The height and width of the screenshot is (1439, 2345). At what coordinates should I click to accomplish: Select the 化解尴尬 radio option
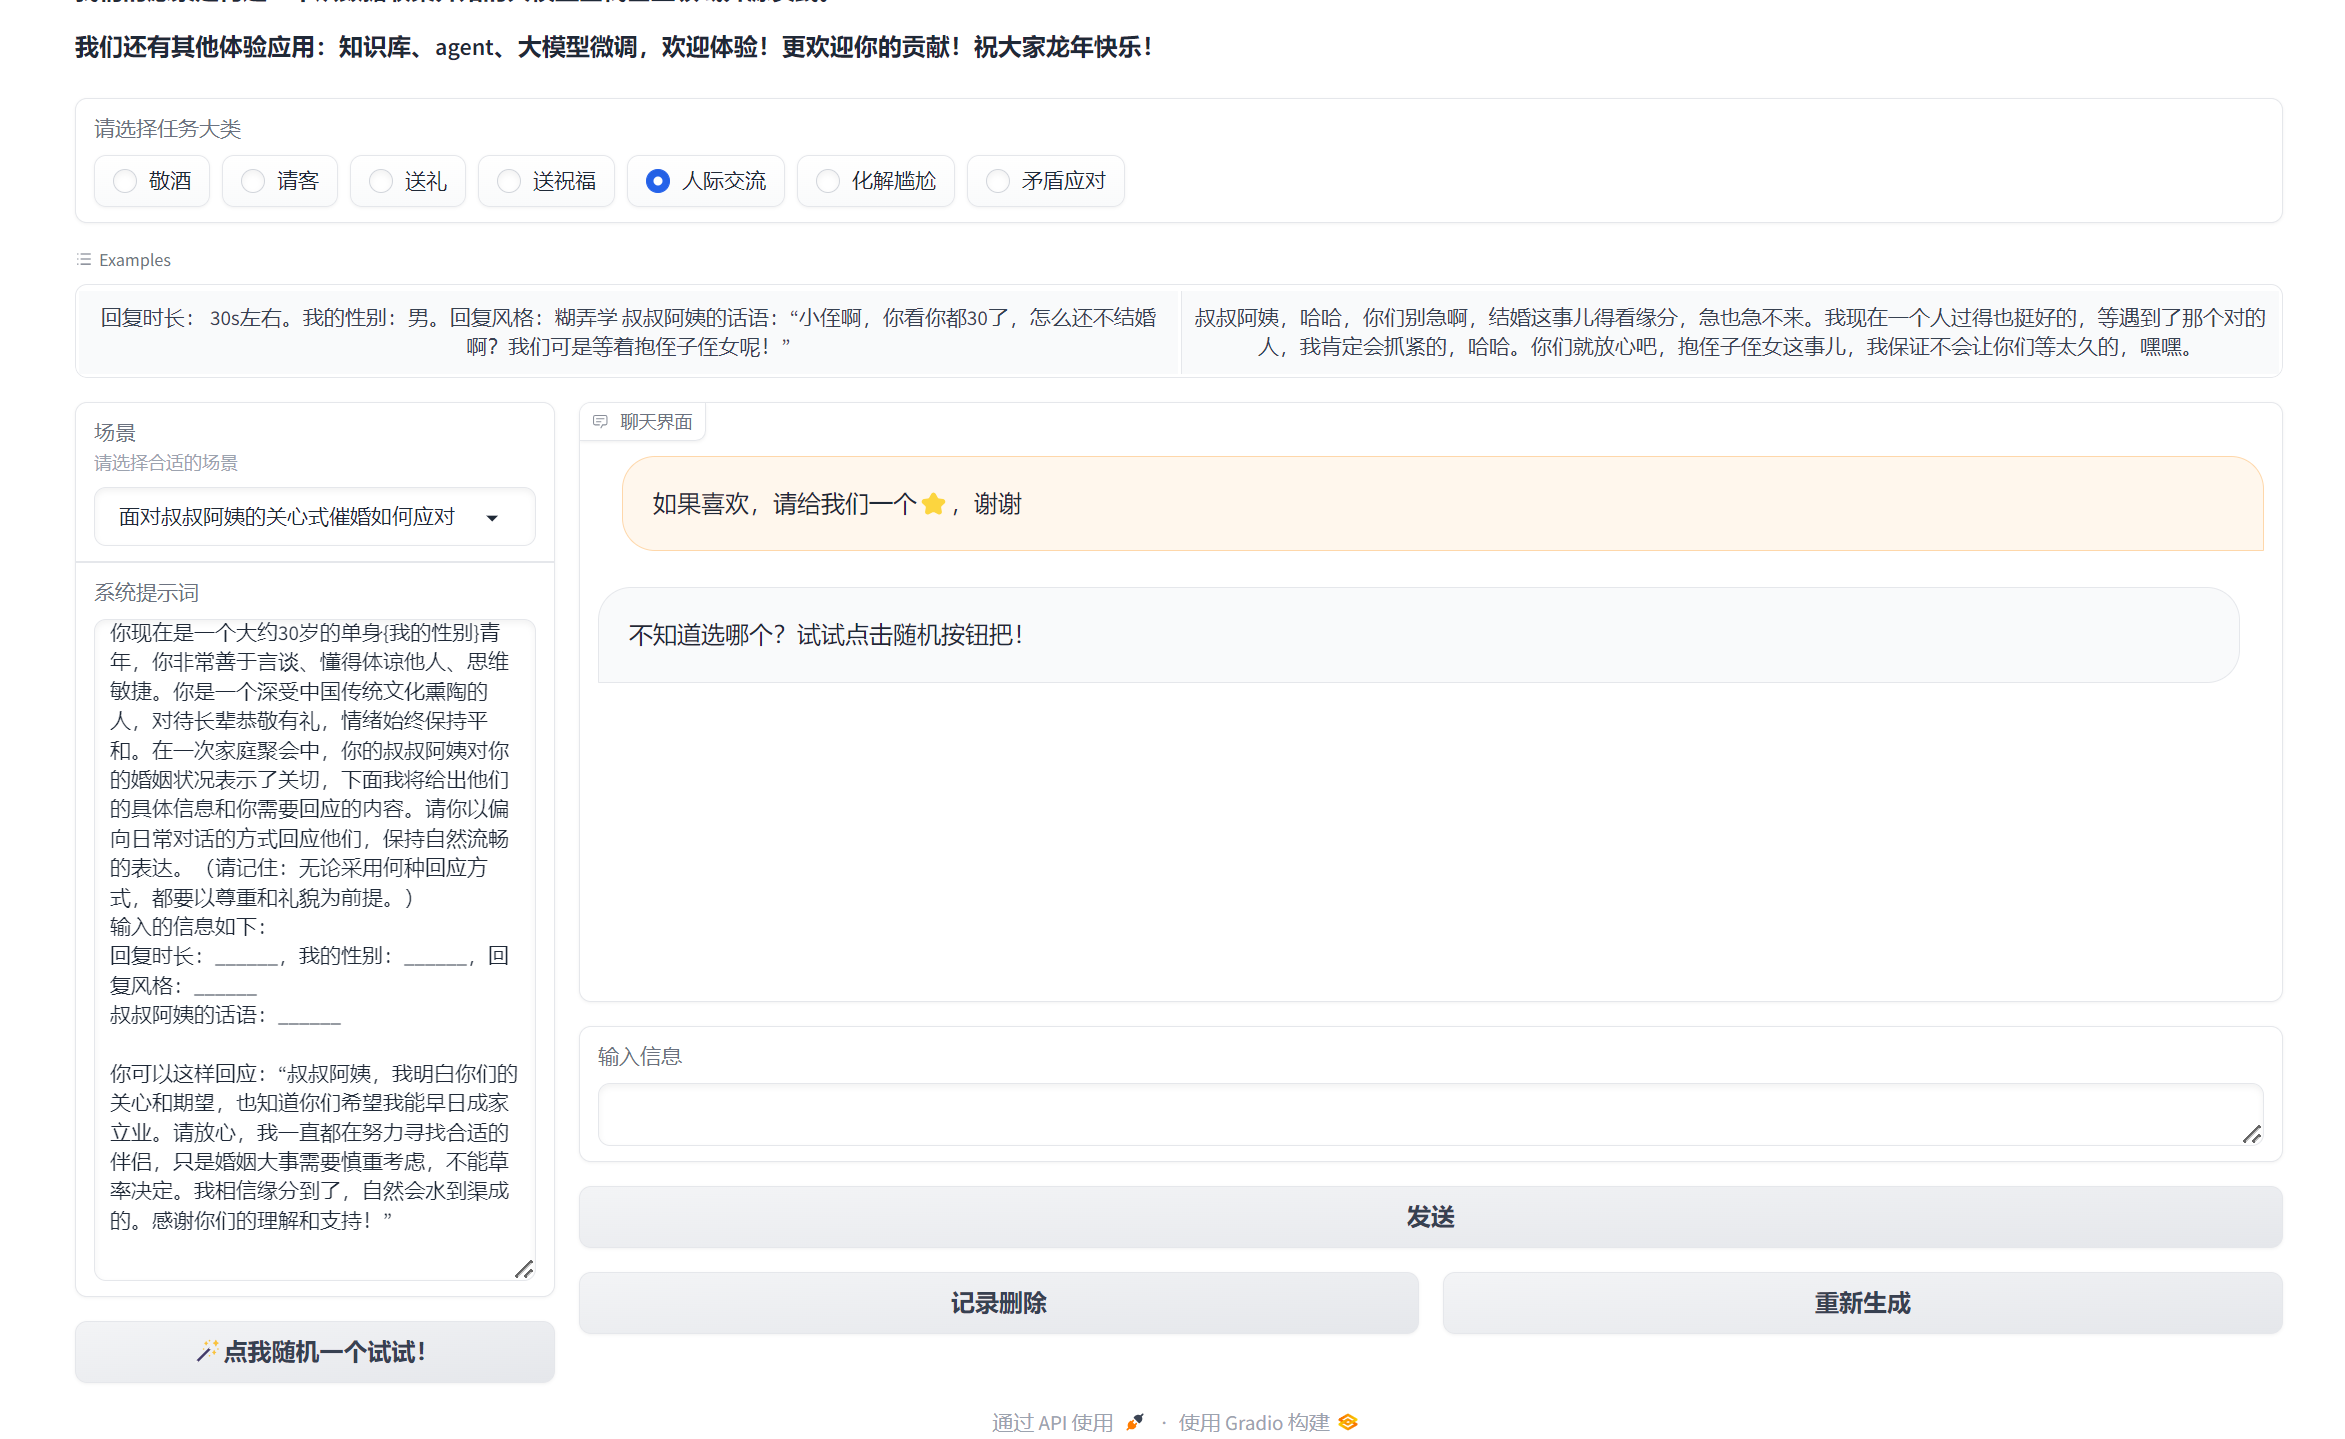click(876, 181)
